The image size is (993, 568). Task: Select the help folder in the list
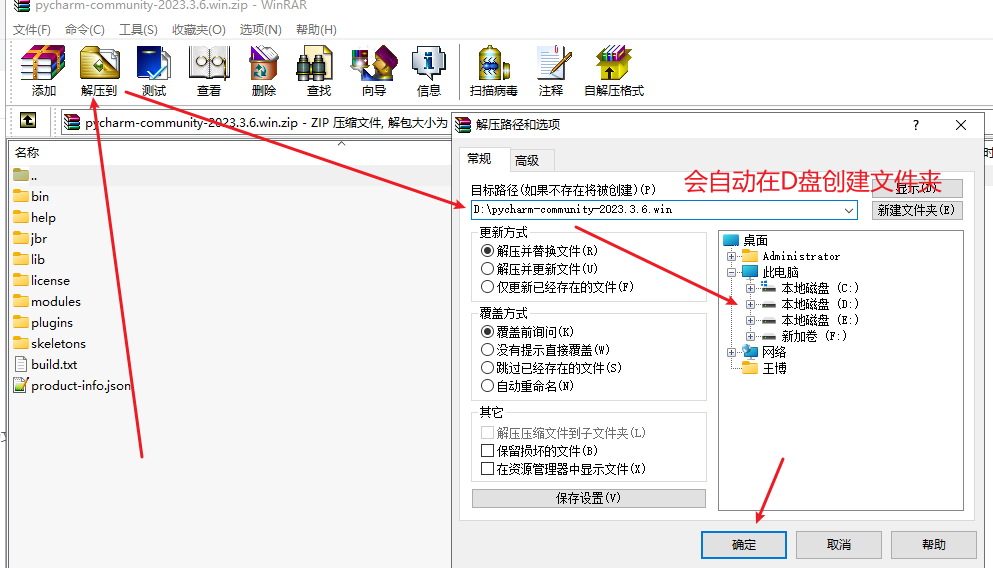[35, 217]
